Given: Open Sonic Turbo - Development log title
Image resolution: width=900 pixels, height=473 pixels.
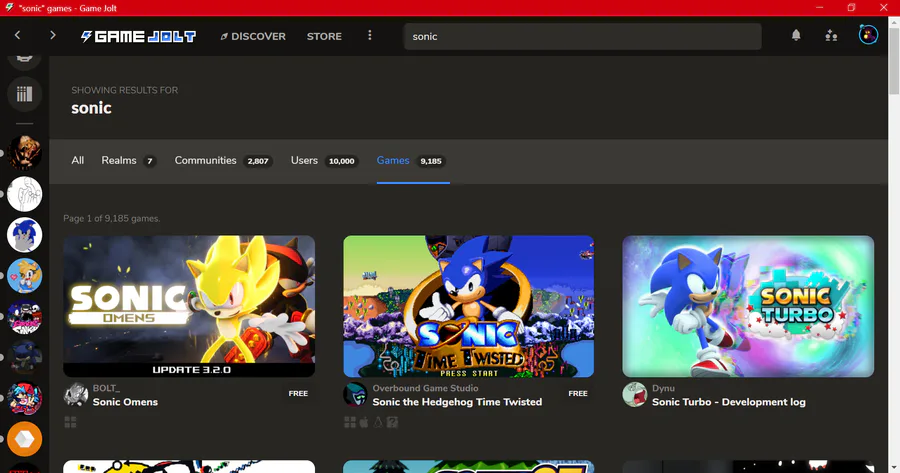Looking at the screenshot, I should [x=728, y=402].
